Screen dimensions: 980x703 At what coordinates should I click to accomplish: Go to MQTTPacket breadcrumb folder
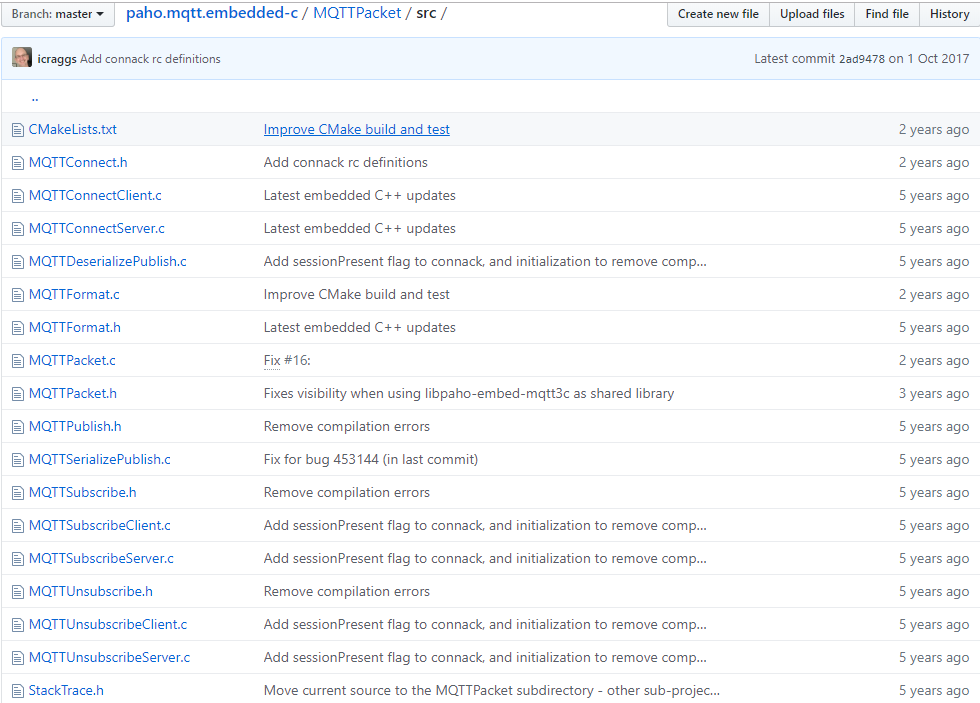pos(357,13)
